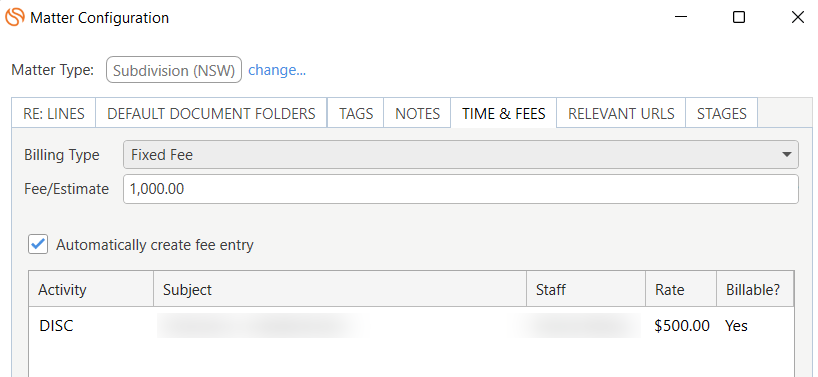Maximize the Matter Configuration window
818x377 pixels.
[739, 17]
